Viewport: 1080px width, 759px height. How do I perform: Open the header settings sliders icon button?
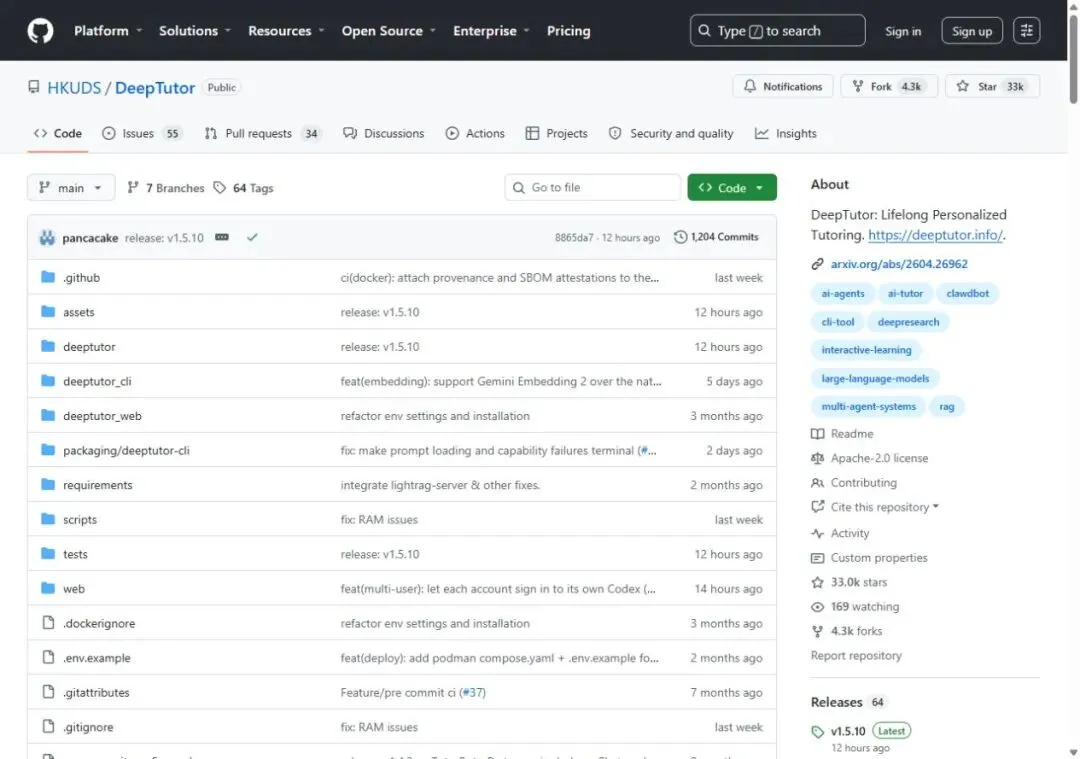pyautogui.click(x=1026, y=31)
